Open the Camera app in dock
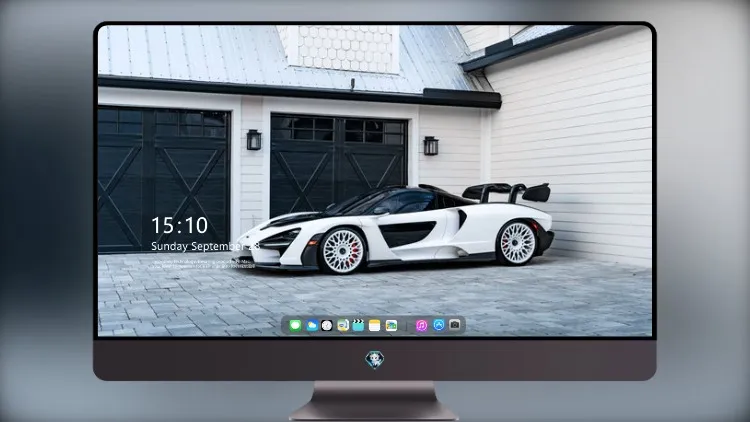This screenshot has width=750, height=422. [455, 325]
